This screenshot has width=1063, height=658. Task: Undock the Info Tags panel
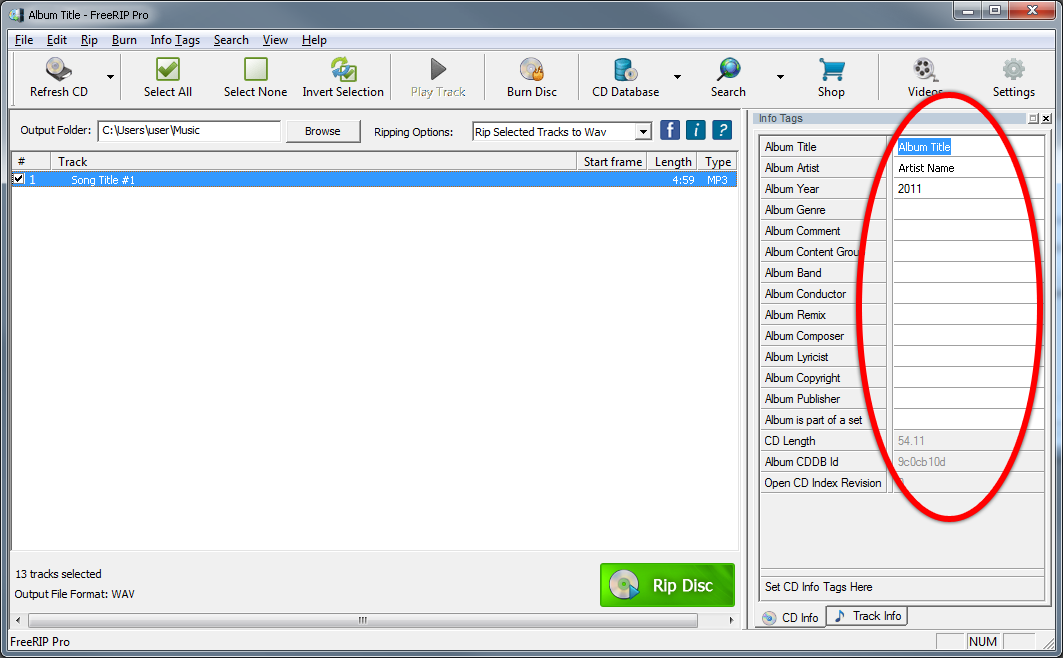coord(1033,119)
